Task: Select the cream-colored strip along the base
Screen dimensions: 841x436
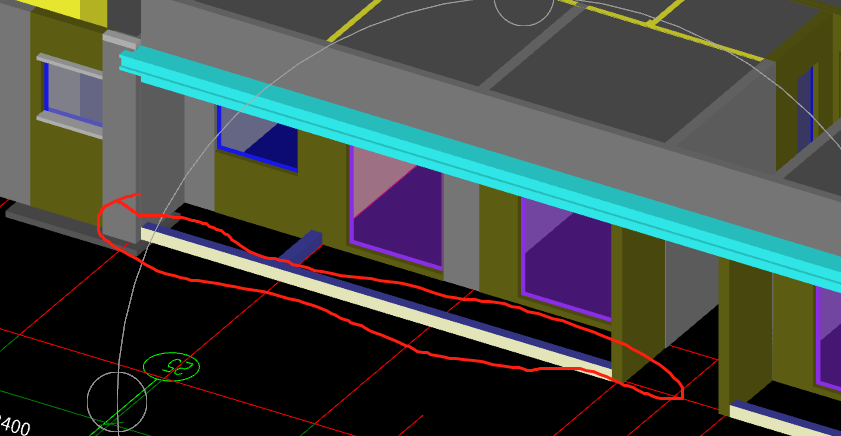Action: pyautogui.click(x=375, y=303)
